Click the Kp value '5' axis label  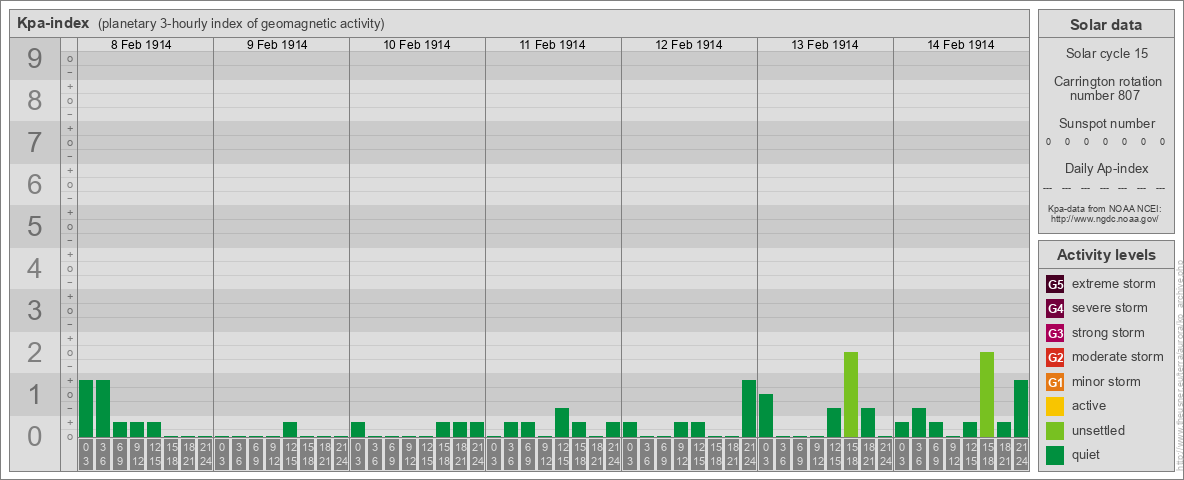click(x=35, y=226)
